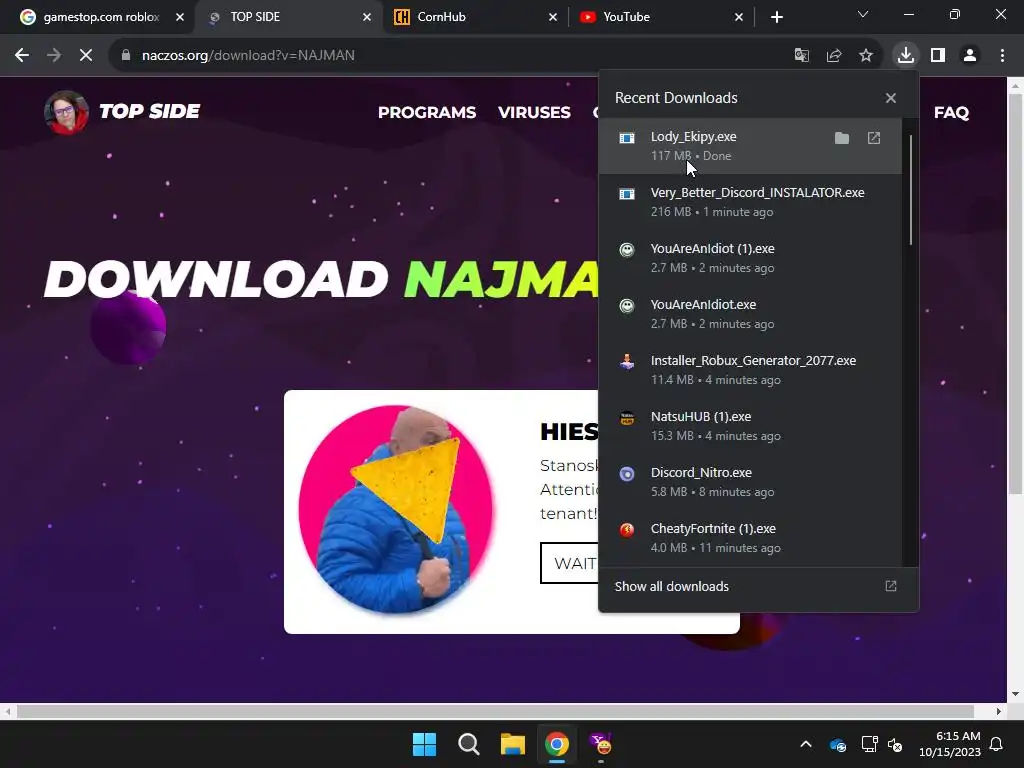
Task: Open Lody_Ekipy.exe with the open-external icon
Action: tap(874, 138)
